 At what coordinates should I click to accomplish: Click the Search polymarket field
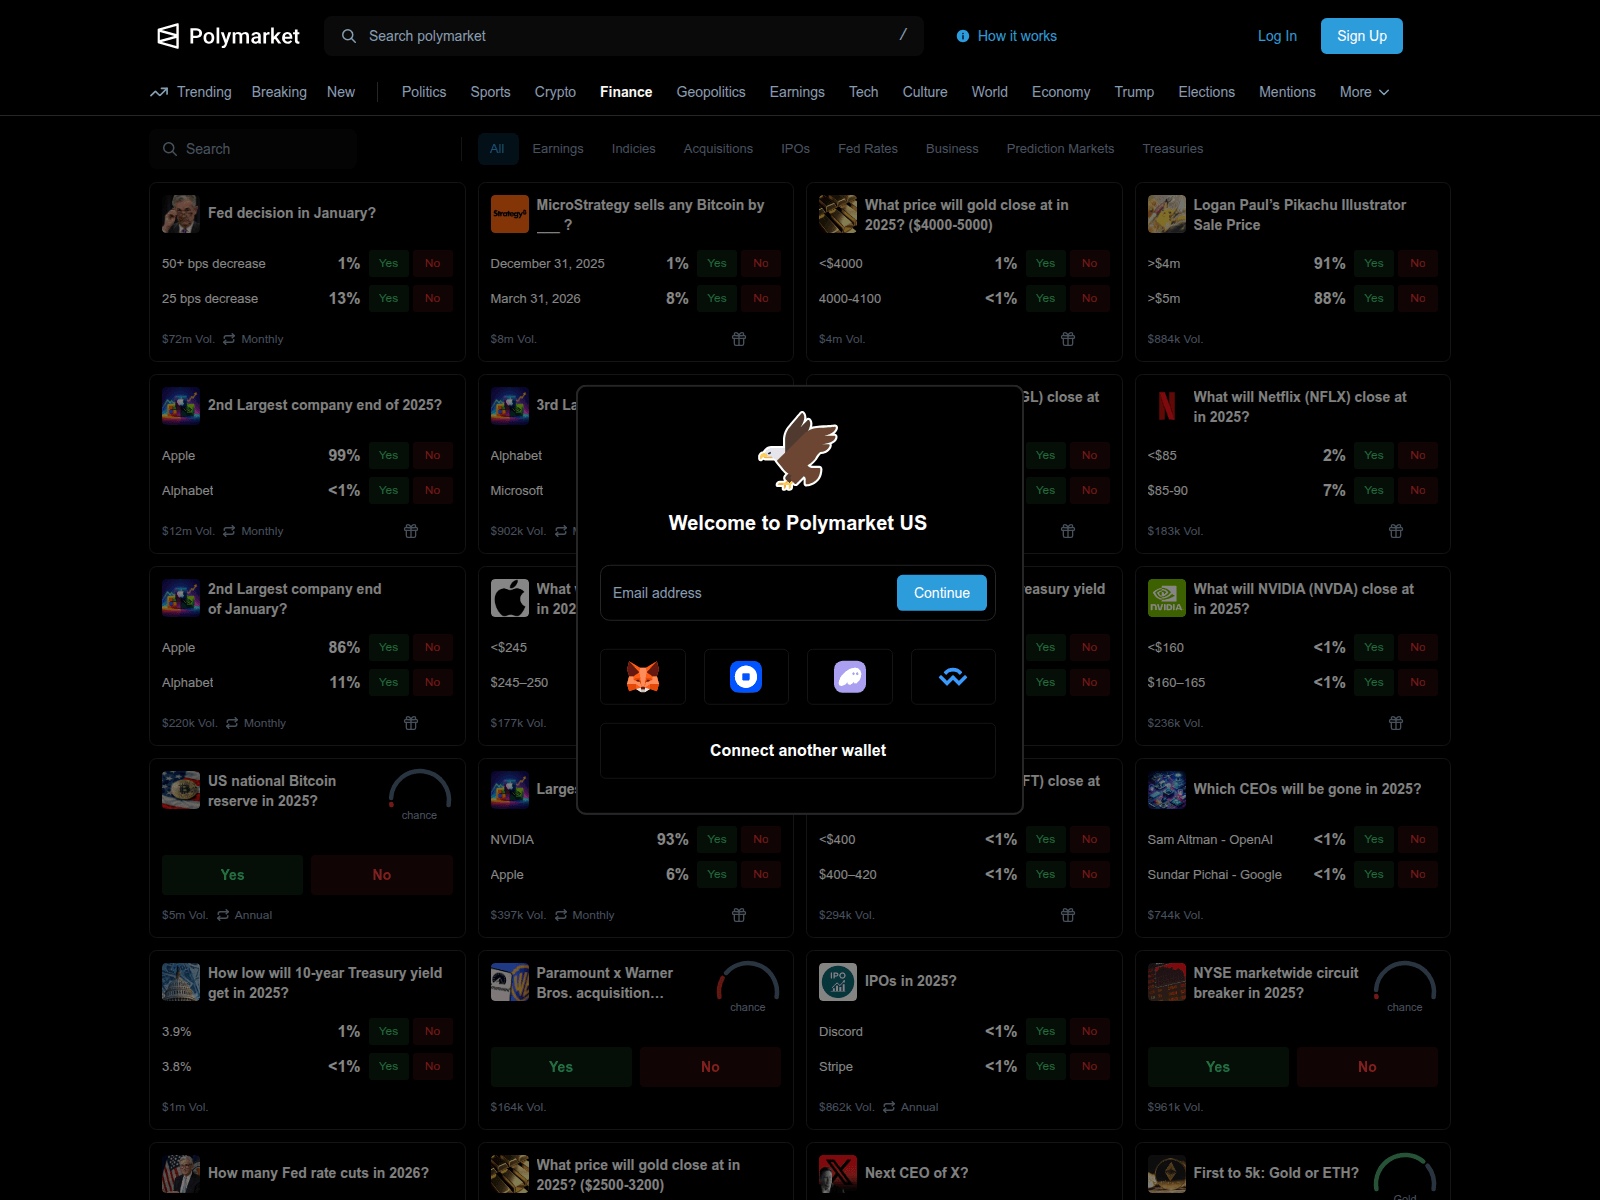click(x=624, y=36)
